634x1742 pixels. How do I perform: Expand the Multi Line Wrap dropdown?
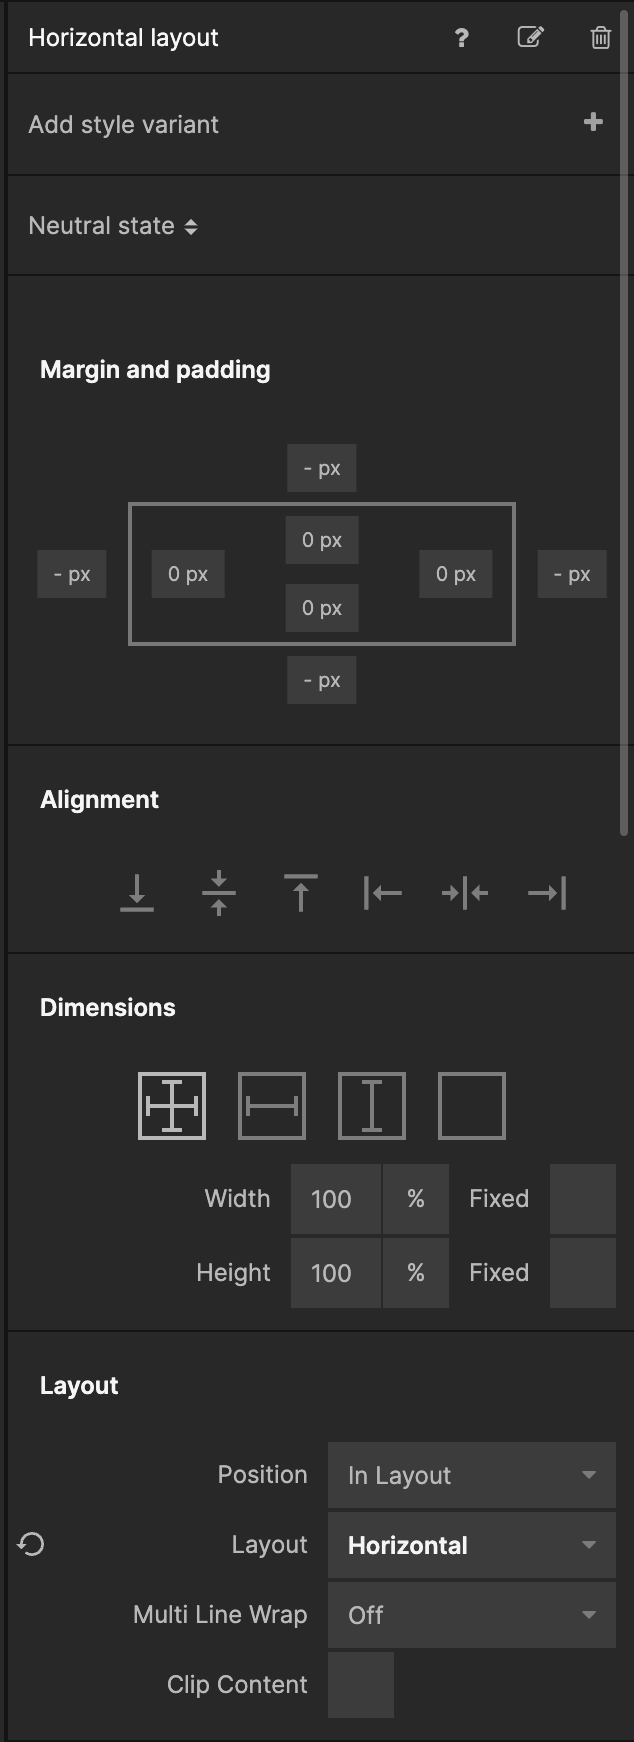pyautogui.click(x=472, y=1615)
